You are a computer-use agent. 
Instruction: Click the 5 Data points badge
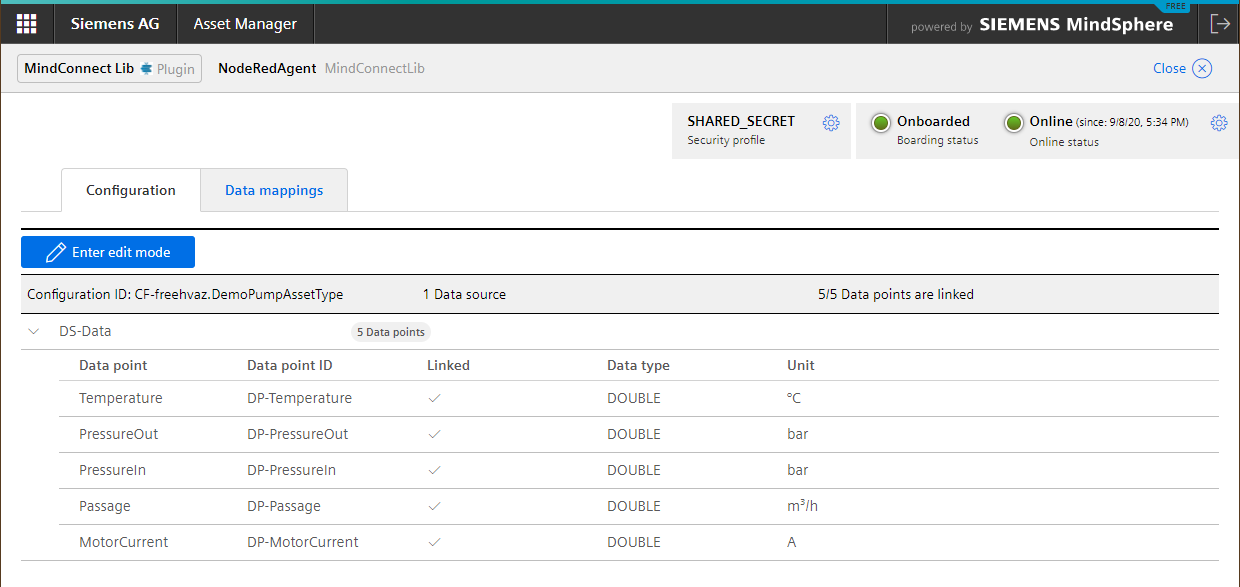click(391, 332)
